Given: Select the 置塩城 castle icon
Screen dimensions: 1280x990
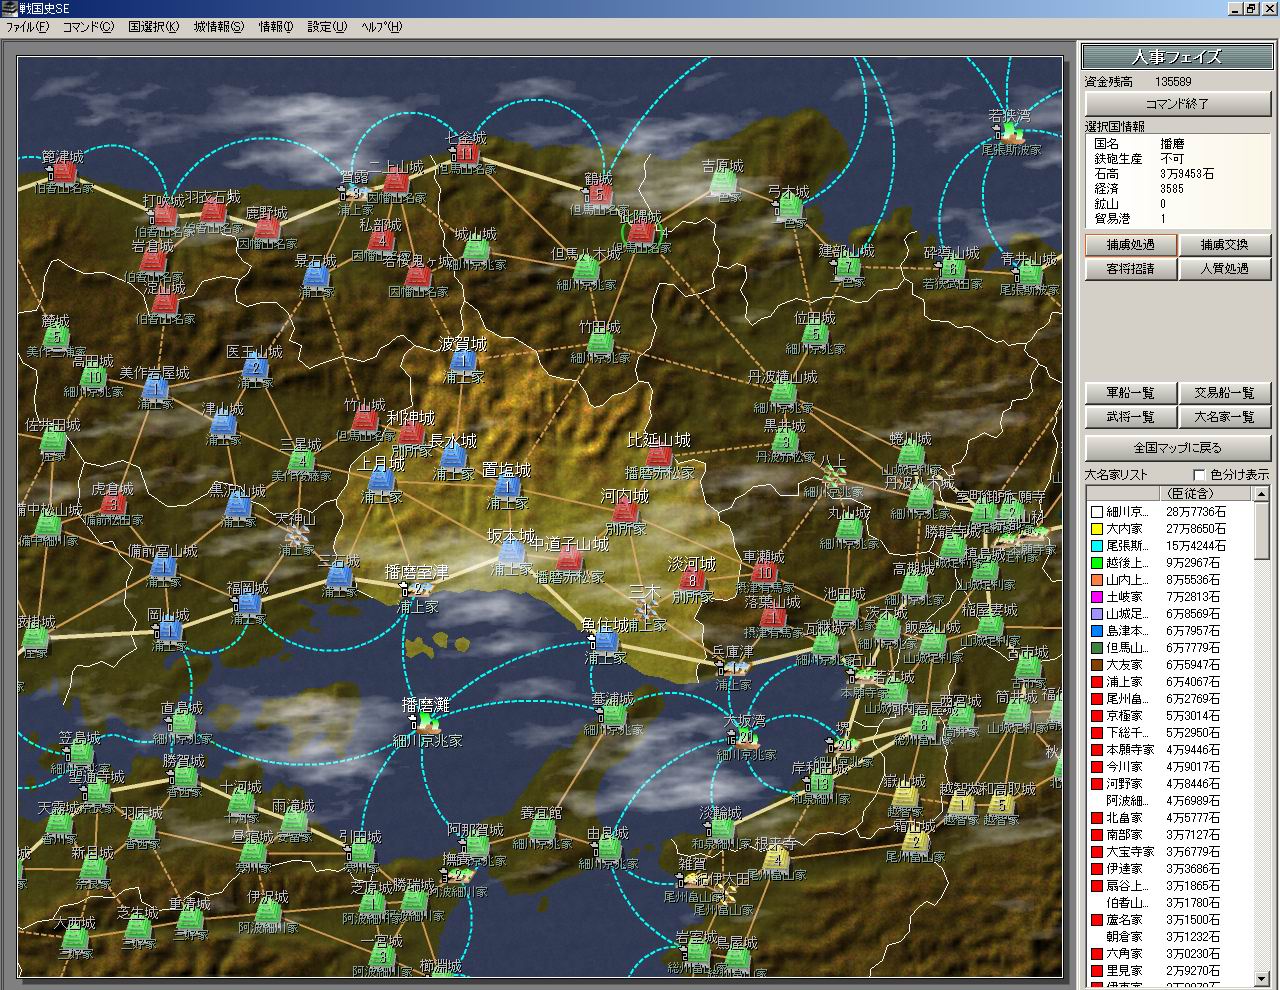Looking at the screenshot, I should pos(507,487).
